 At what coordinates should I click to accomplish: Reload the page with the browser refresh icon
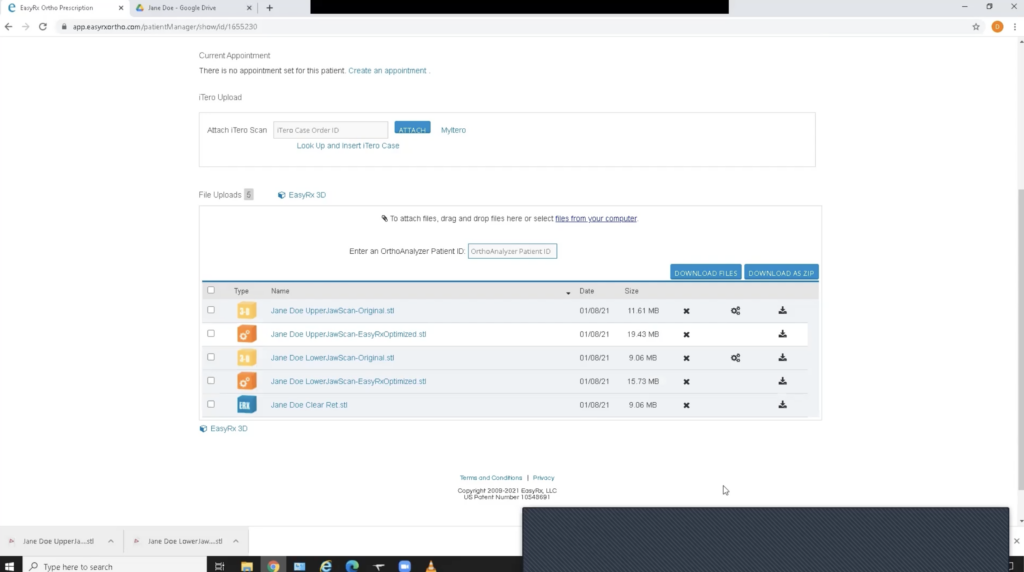pyautogui.click(x=43, y=27)
